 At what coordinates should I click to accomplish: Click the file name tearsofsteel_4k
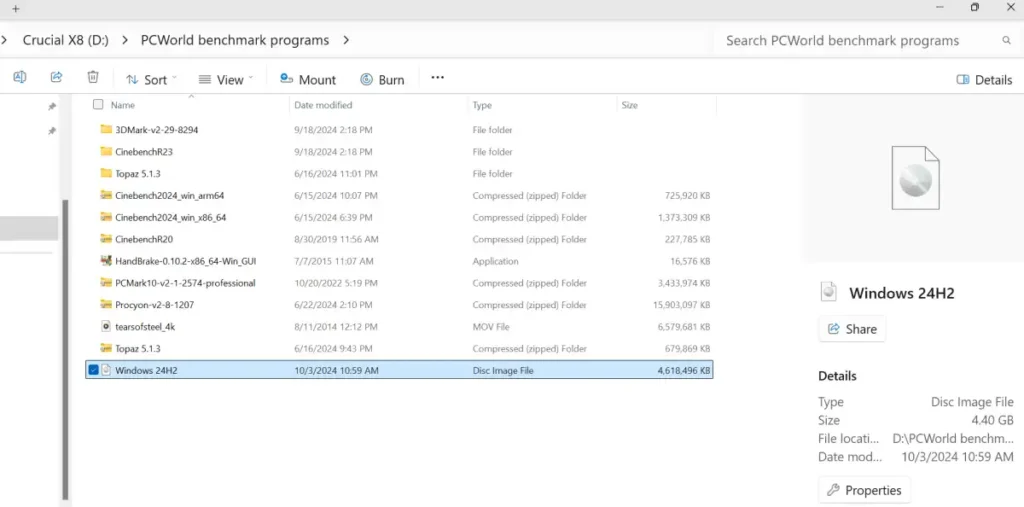145,327
